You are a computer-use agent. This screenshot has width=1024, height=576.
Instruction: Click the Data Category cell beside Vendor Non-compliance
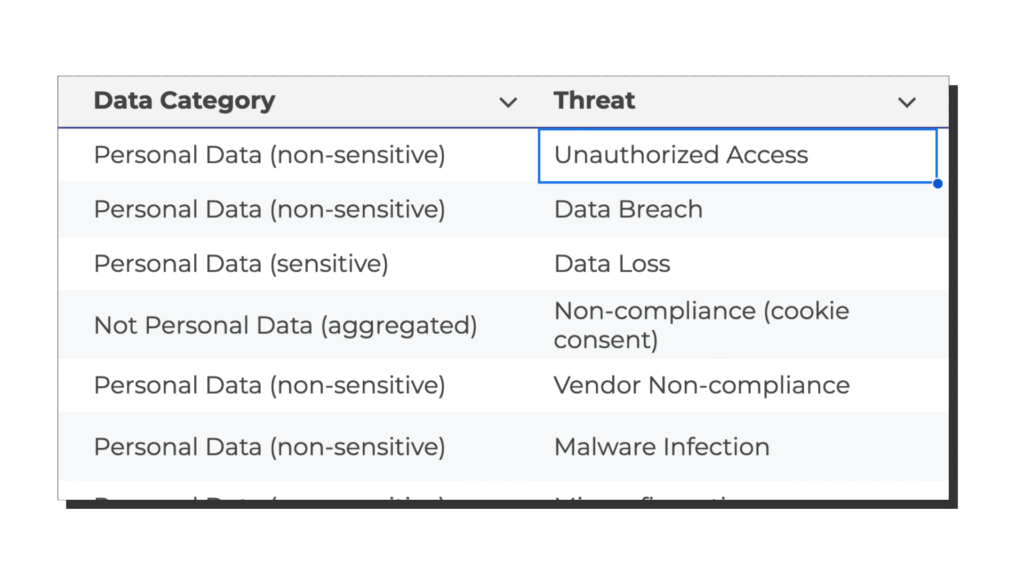tap(269, 385)
